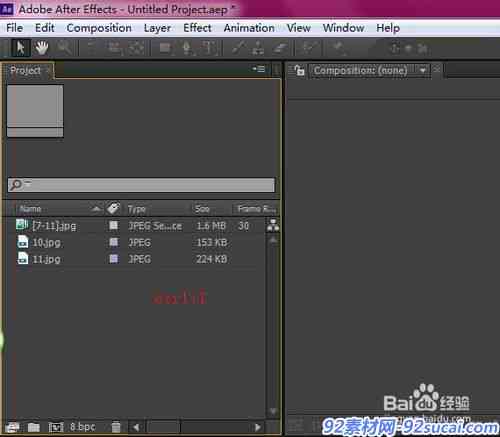This screenshot has width=500, height=437.
Task: Click the horizontal scroll right arrow
Action: pos(257,427)
